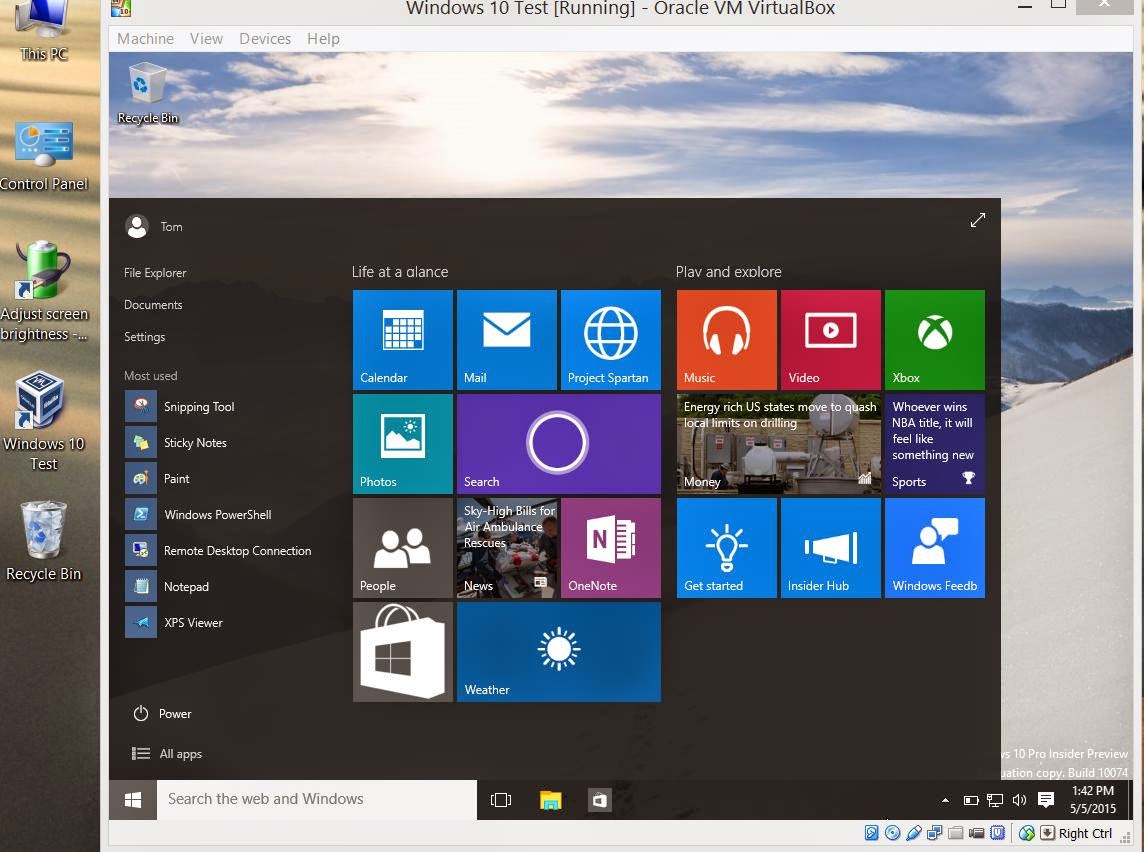1144x852 pixels.
Task: Show hidden tray icons arrow
Action: tap(946, 800)
